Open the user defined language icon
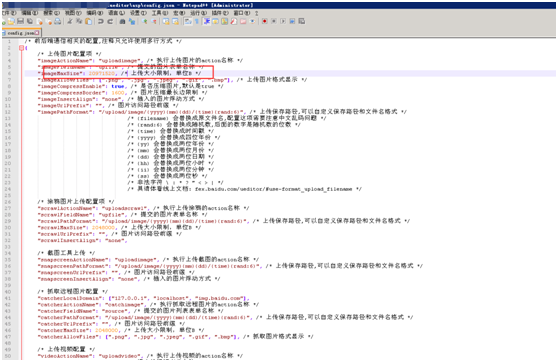This screenshot has width=558, height=362. pos(215,21)
